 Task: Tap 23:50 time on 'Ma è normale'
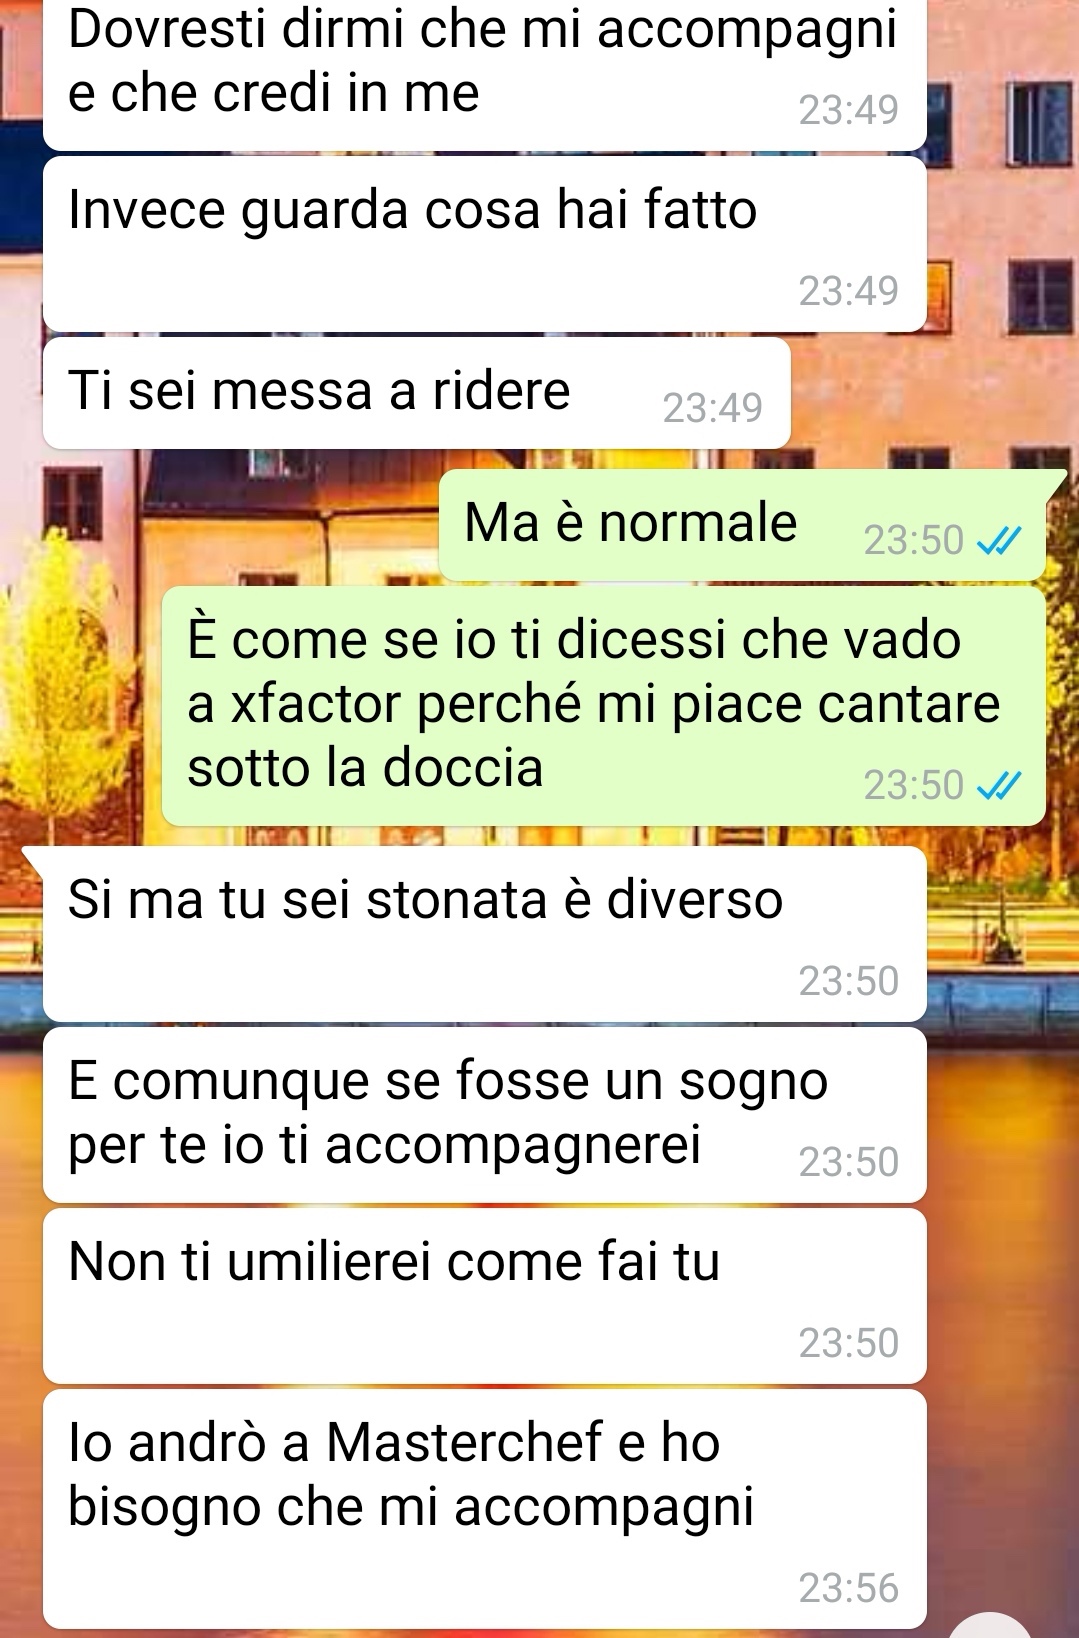914,540
